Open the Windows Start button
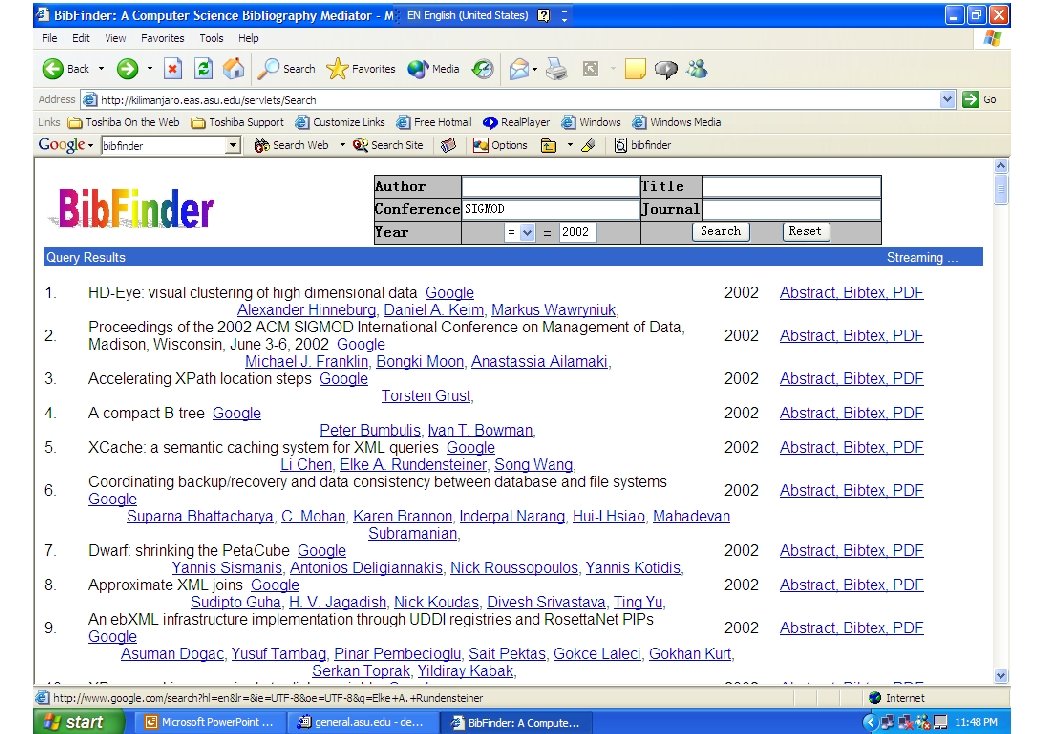The height and width of the screenshot is (734, 1038). click(79, 722)
